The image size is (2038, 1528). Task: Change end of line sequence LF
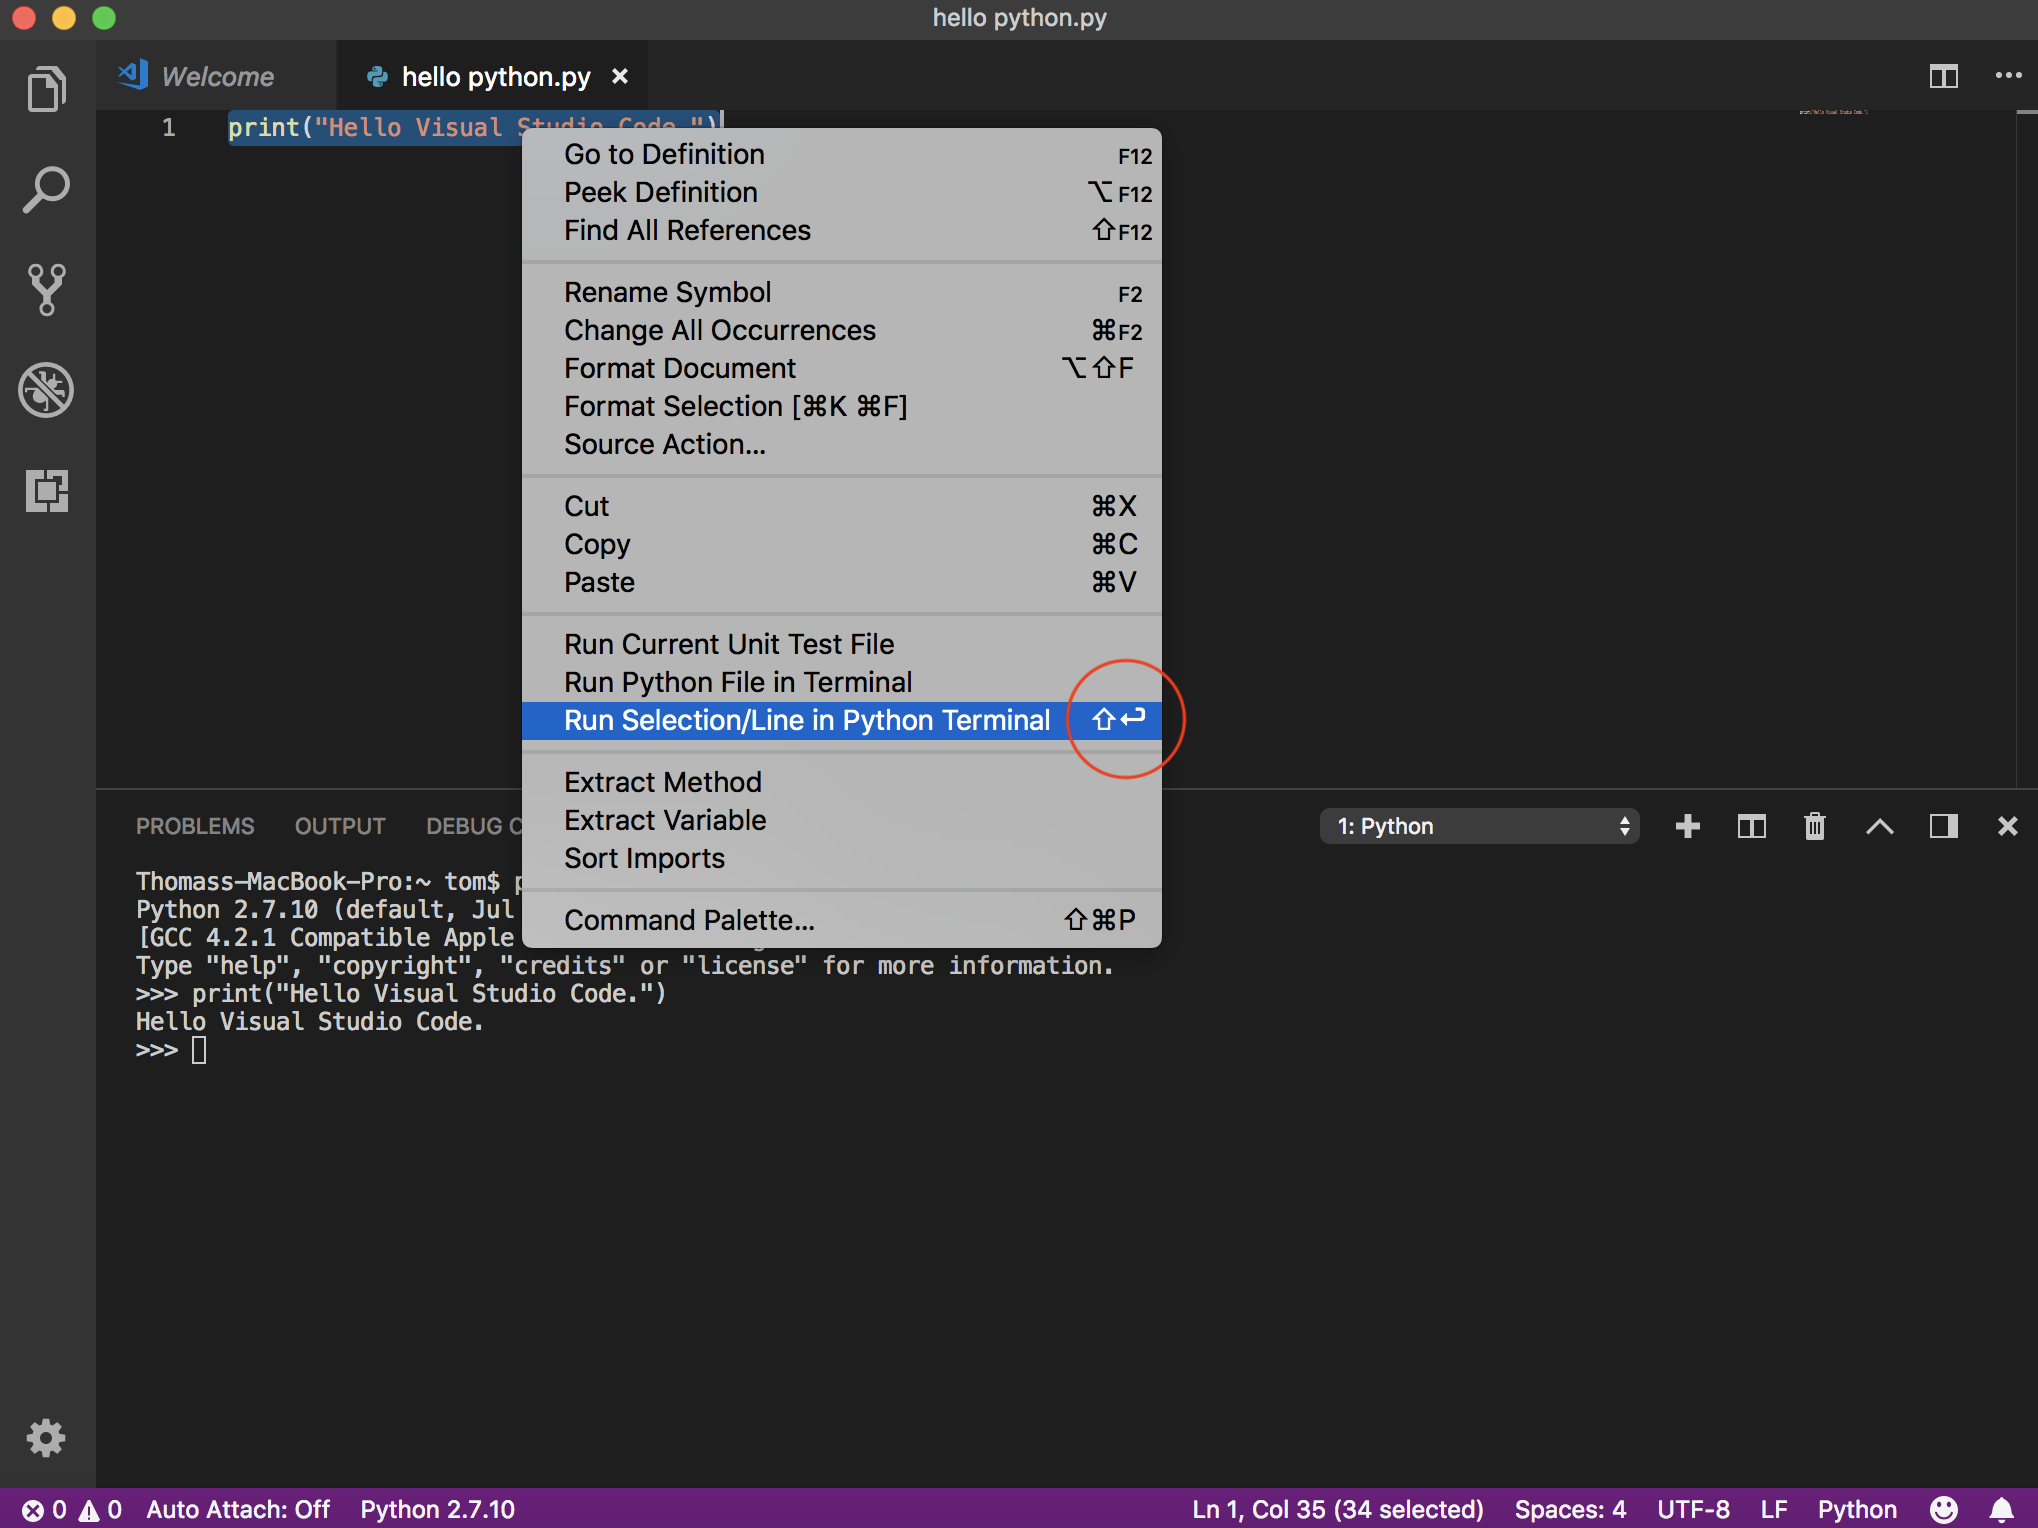(x=1774, y=1509)
